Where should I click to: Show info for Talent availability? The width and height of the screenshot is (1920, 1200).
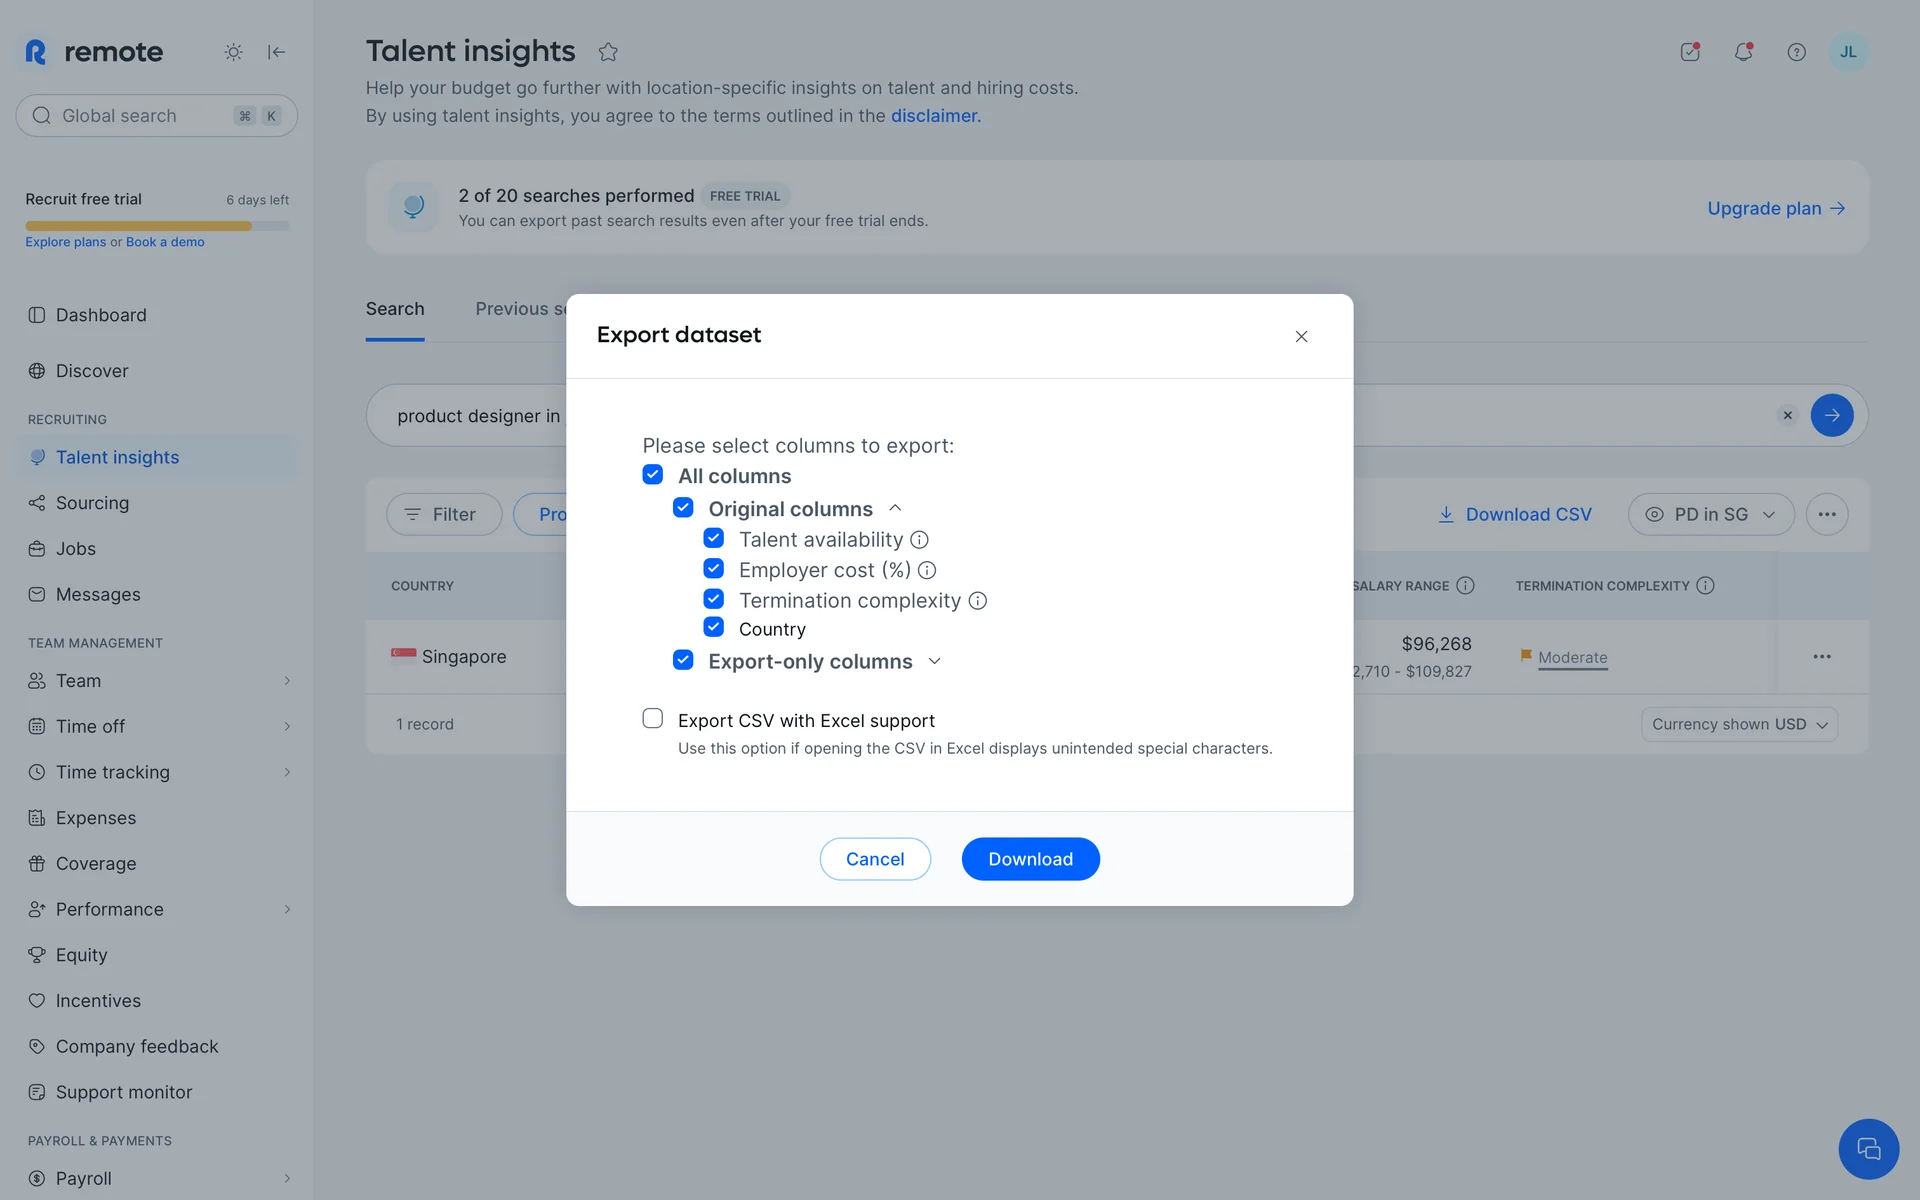(x=919, y=540)
